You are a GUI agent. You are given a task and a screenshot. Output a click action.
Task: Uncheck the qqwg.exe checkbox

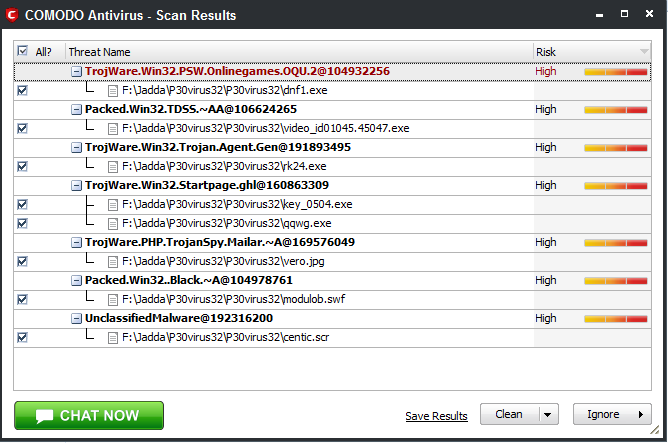(22, 223)
